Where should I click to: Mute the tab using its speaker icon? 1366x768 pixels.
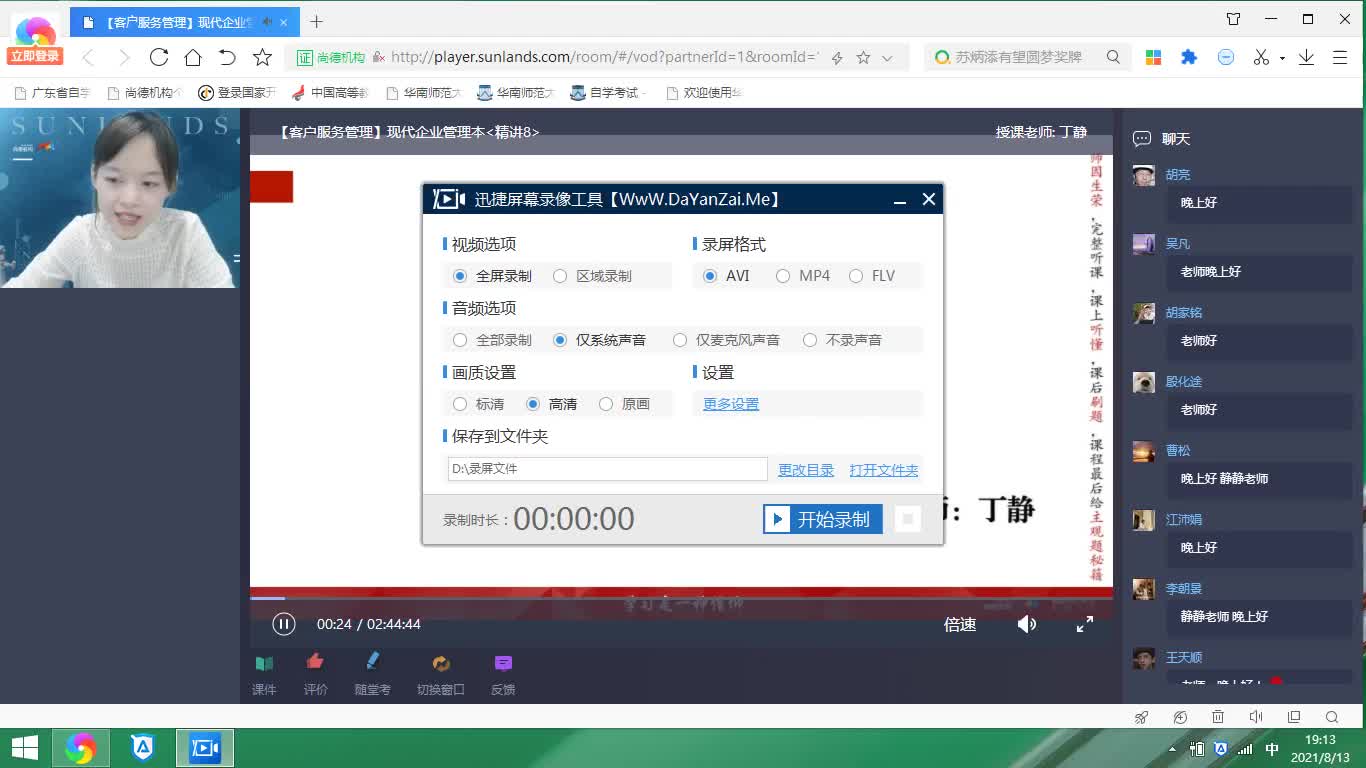267,21
